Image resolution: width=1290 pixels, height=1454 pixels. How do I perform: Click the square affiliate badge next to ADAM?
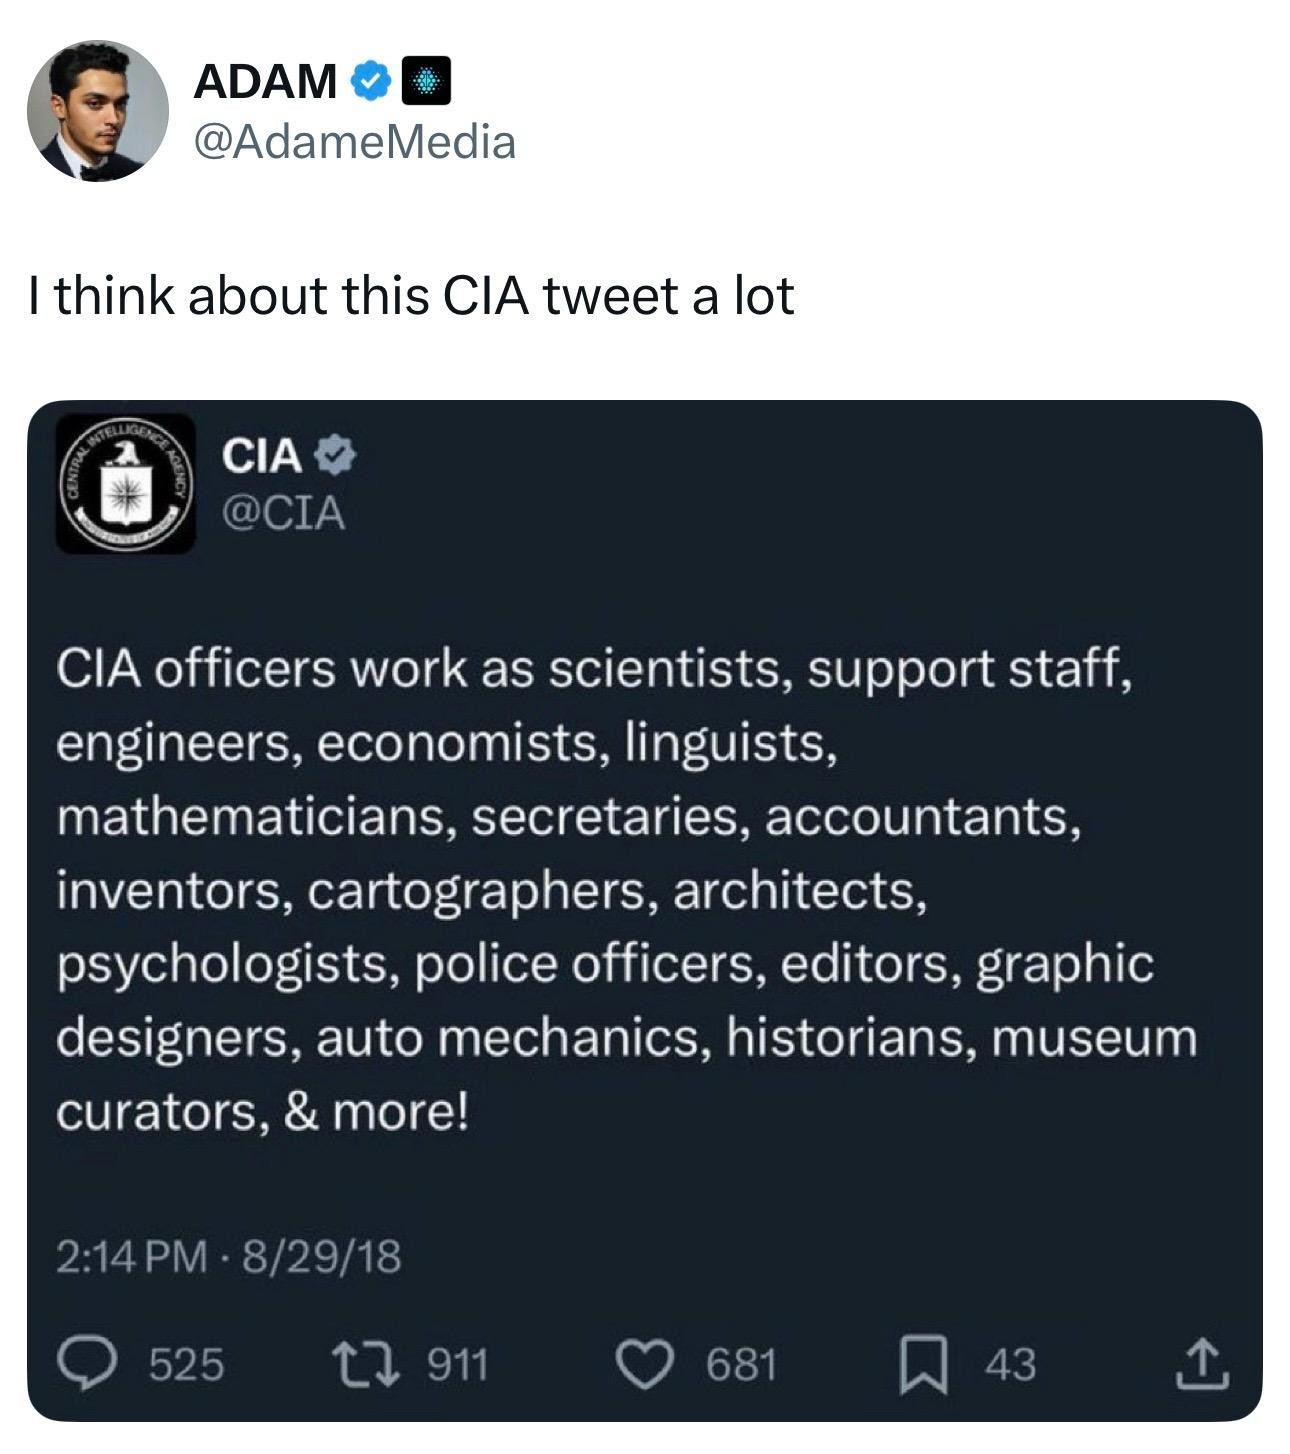pos(427,81)
